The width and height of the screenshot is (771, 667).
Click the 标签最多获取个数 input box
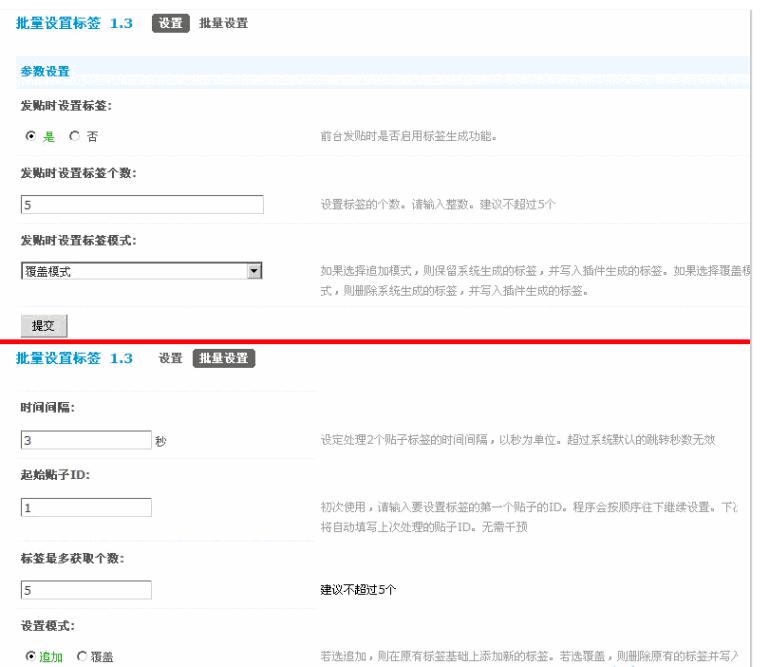pyautogui.click(x=85, y=589)
